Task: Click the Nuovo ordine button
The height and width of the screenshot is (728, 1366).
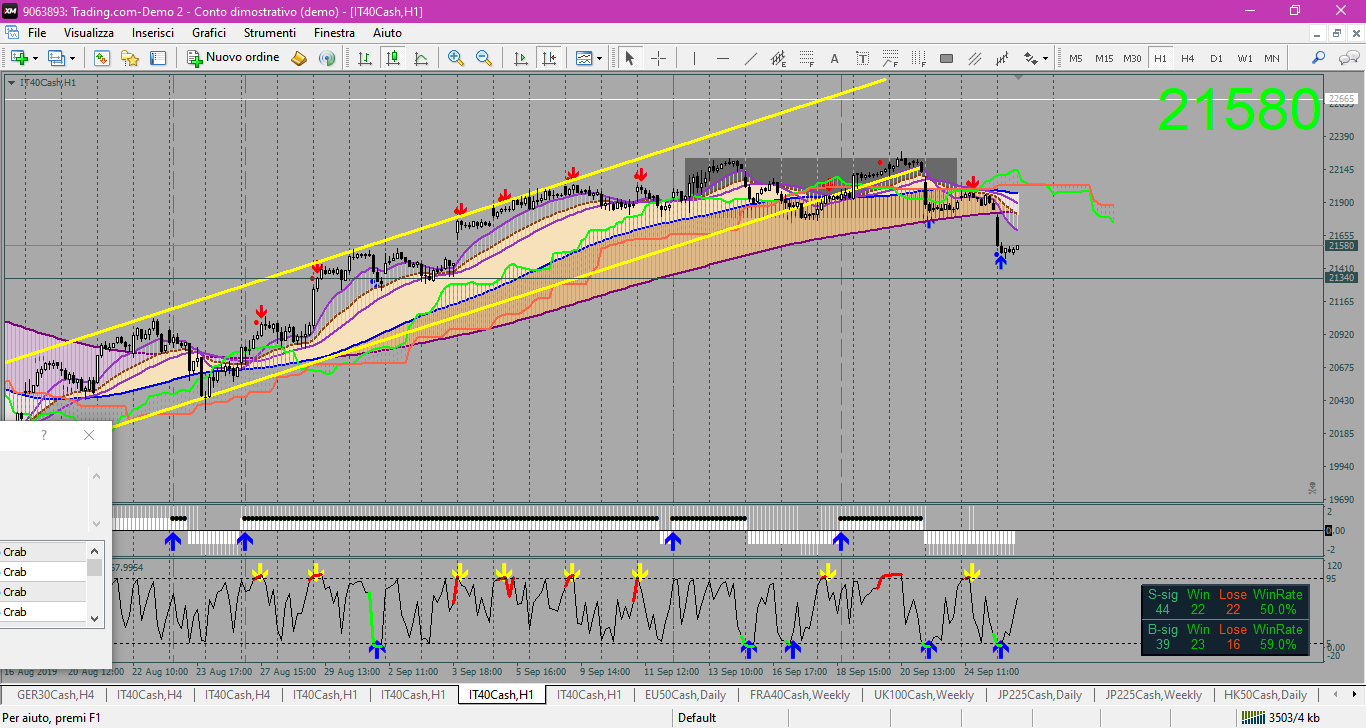Action: tap(234, 58)
